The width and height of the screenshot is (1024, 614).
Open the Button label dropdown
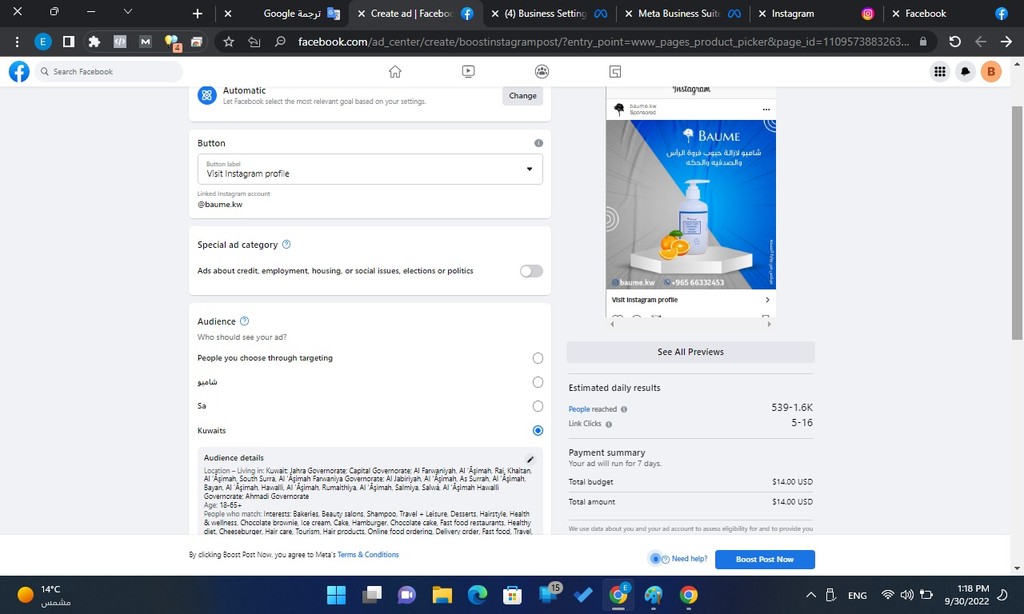(x=370, y=169)
